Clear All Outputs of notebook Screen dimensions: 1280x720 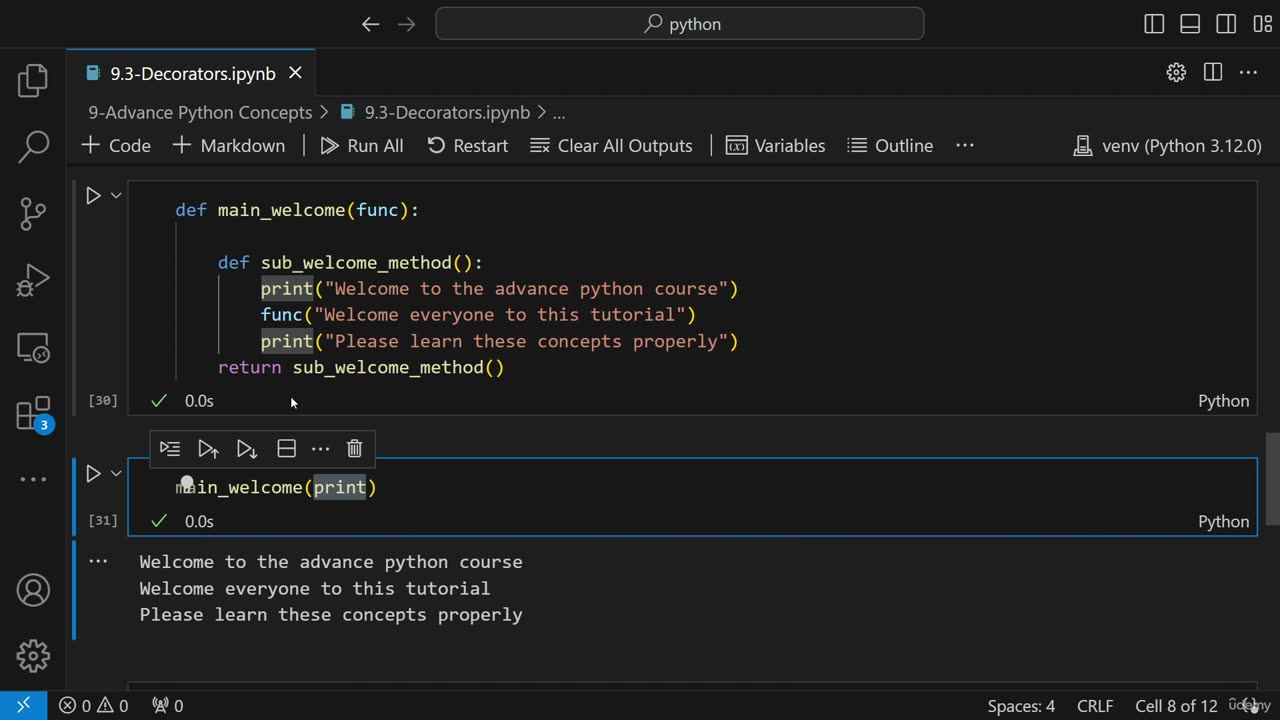point(611,146)
